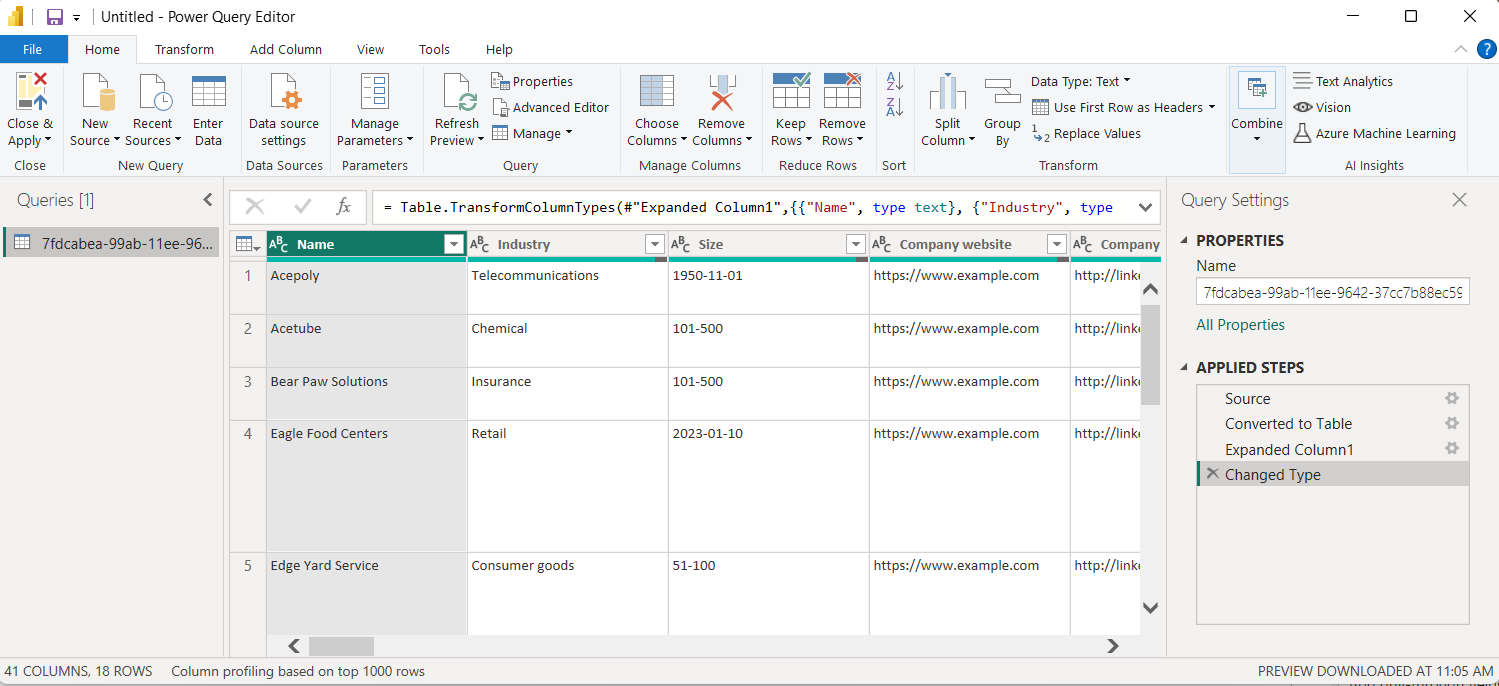Click the formula bar fx icon

click(343, 207)
